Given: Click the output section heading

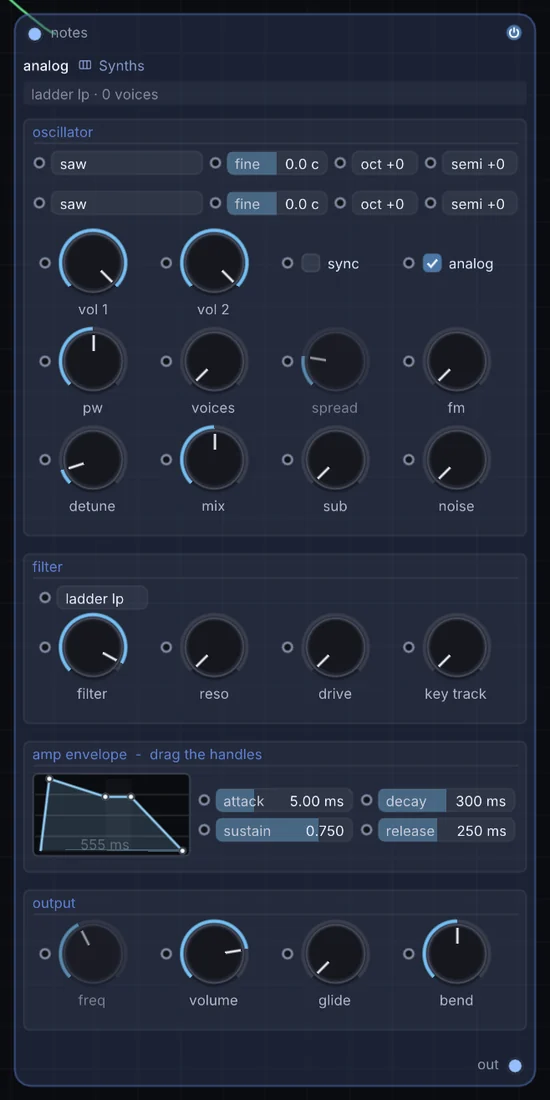Looking at the screenshot, I should pyautogui.click(x=54, y=903).
